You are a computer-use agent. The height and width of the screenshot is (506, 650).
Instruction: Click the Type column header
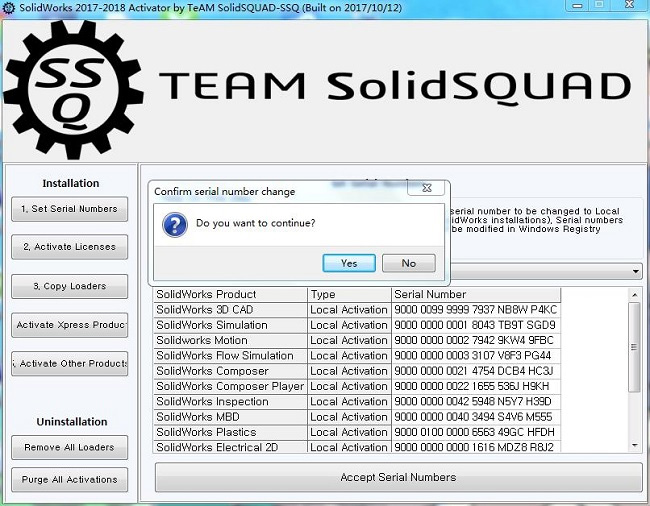tap(349, 295)
